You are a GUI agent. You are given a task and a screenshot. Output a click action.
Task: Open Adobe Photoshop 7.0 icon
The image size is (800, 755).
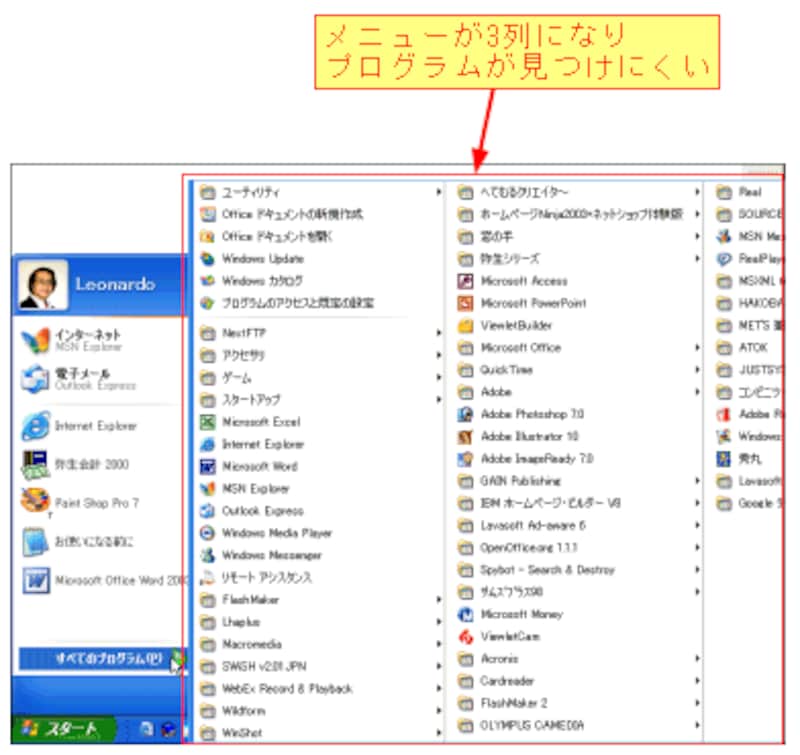464,414
